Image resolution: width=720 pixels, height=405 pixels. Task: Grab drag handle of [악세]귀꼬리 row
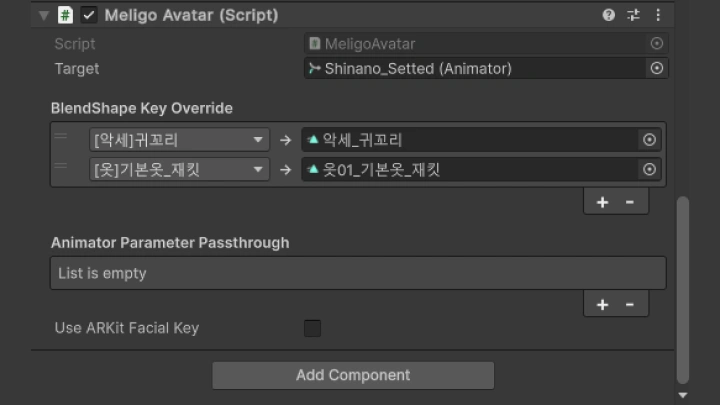61,138
